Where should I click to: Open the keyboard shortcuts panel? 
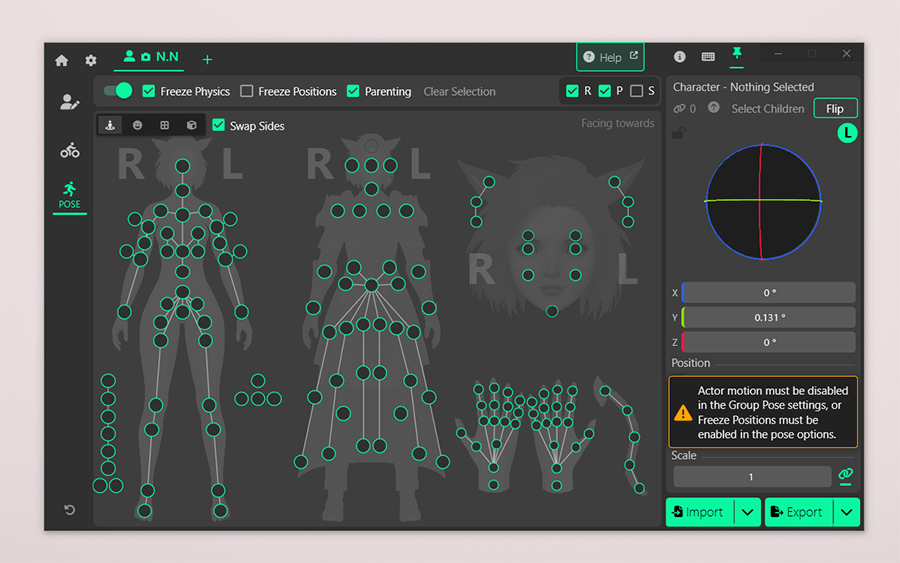[x=708, y=57]
